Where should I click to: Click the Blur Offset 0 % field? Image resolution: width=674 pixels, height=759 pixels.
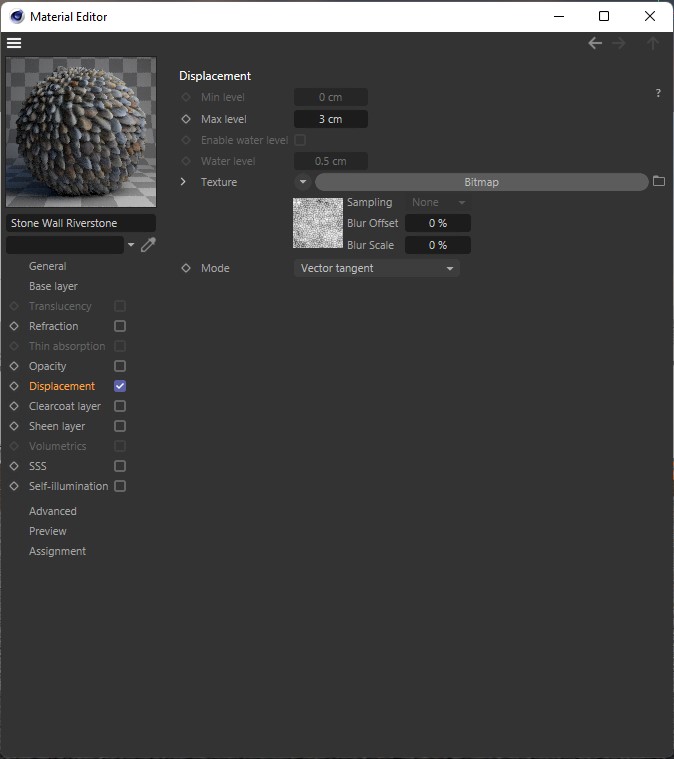(x=438, y=223)
